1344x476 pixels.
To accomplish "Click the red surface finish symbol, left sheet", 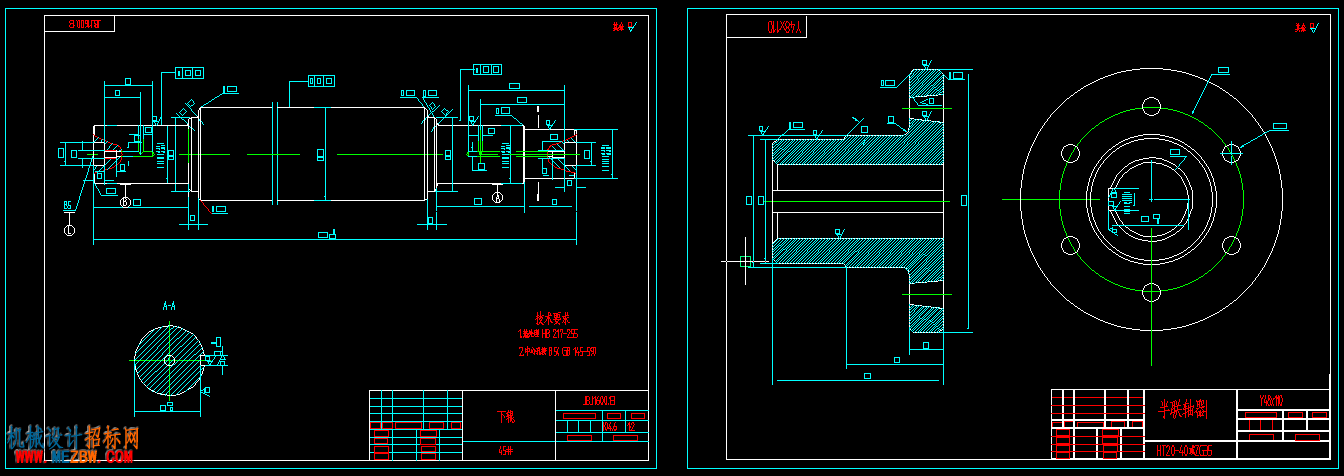I will coord(623,28).
